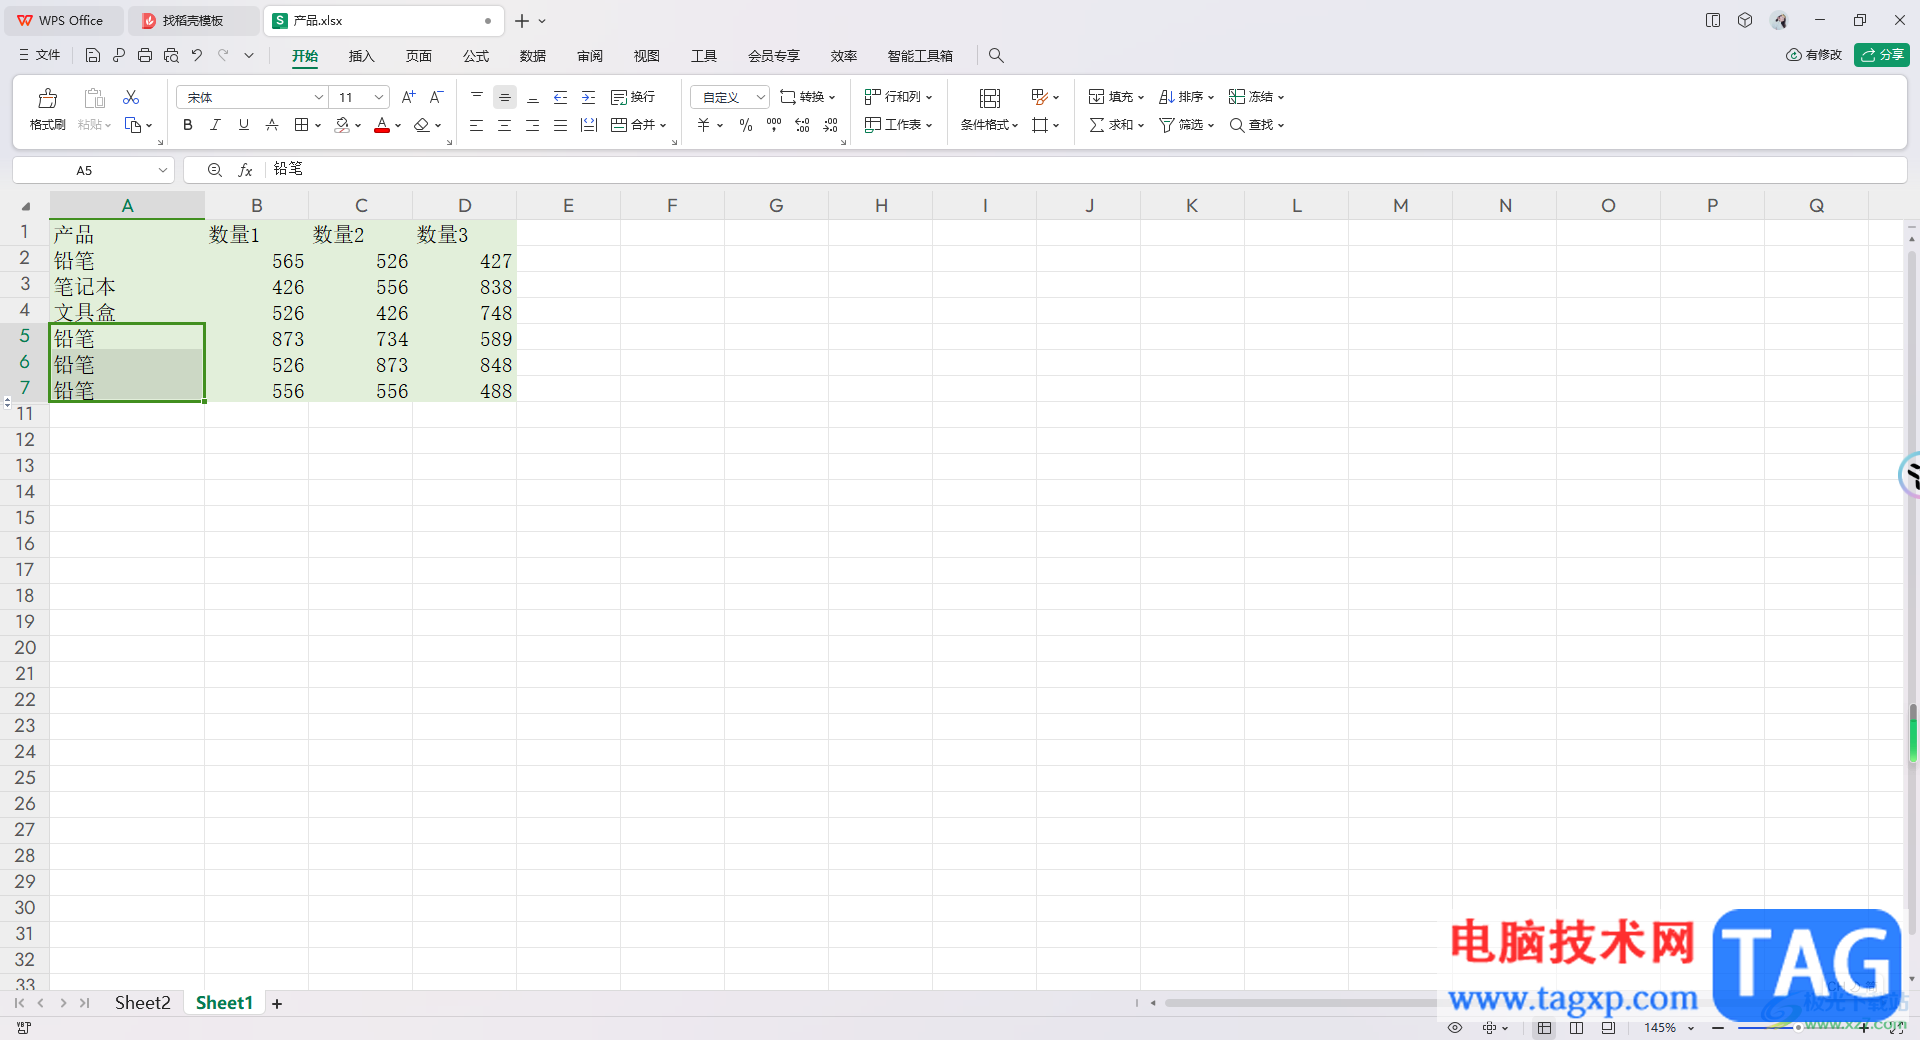Click the fill color bucket swatch

pos(343,125)
